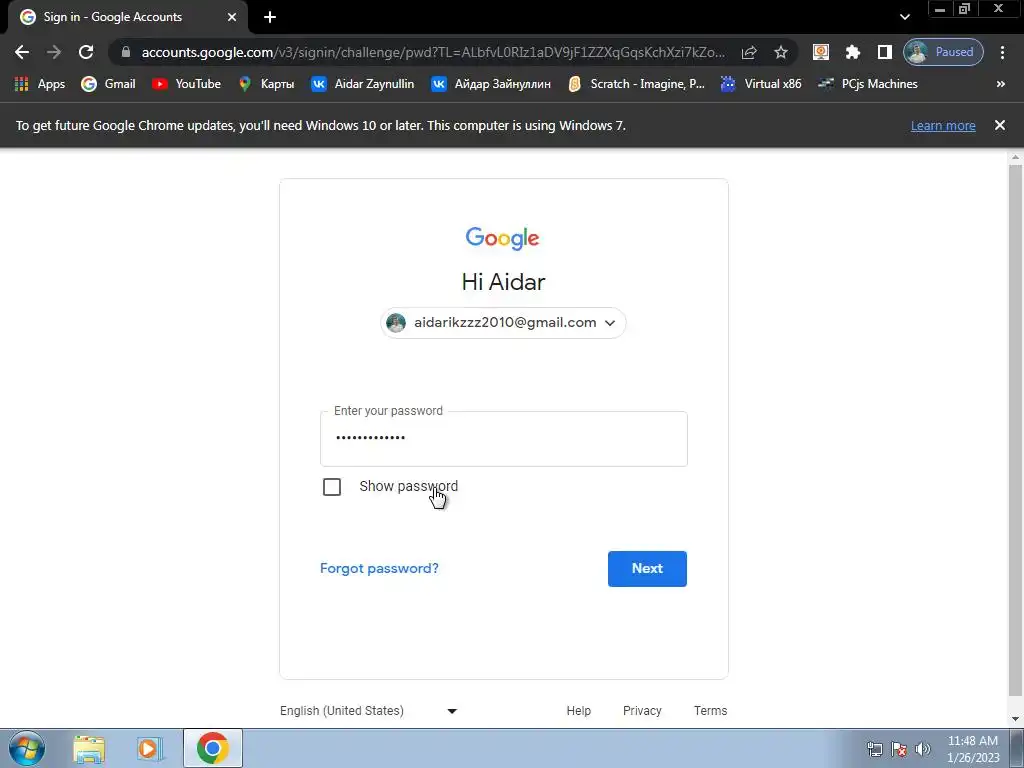This screenshot has width=1024, height=768.
Task: Click the Forgot password? link
Action: tap(379, 568)
